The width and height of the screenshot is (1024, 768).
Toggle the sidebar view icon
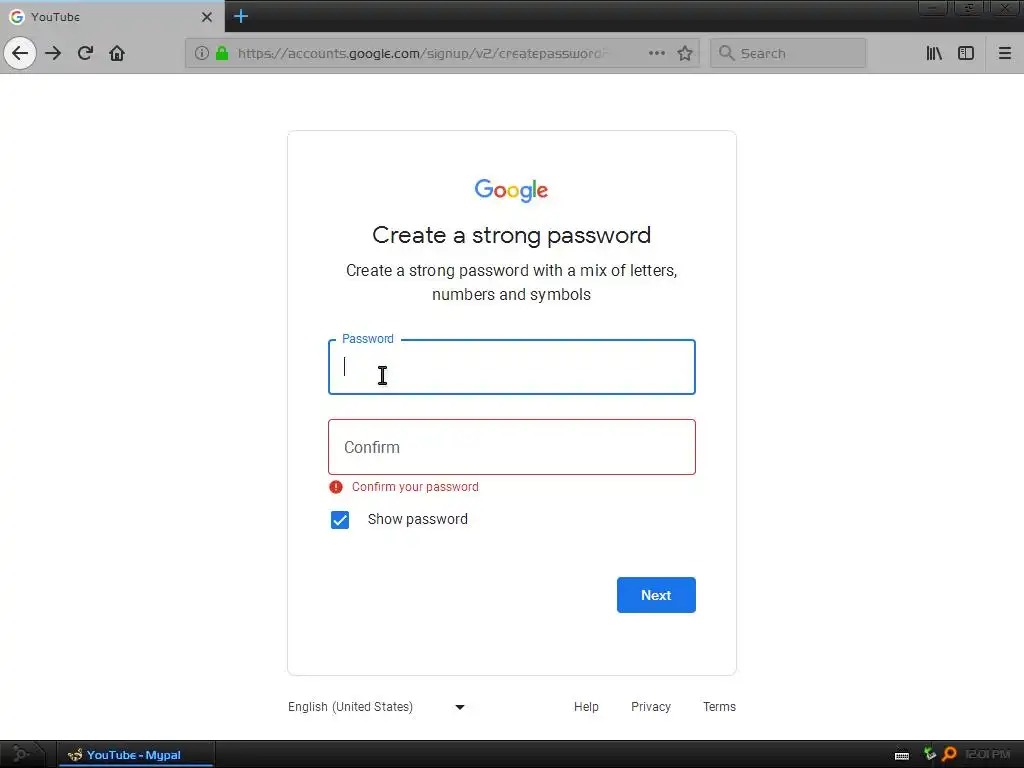tap(966, 53)
